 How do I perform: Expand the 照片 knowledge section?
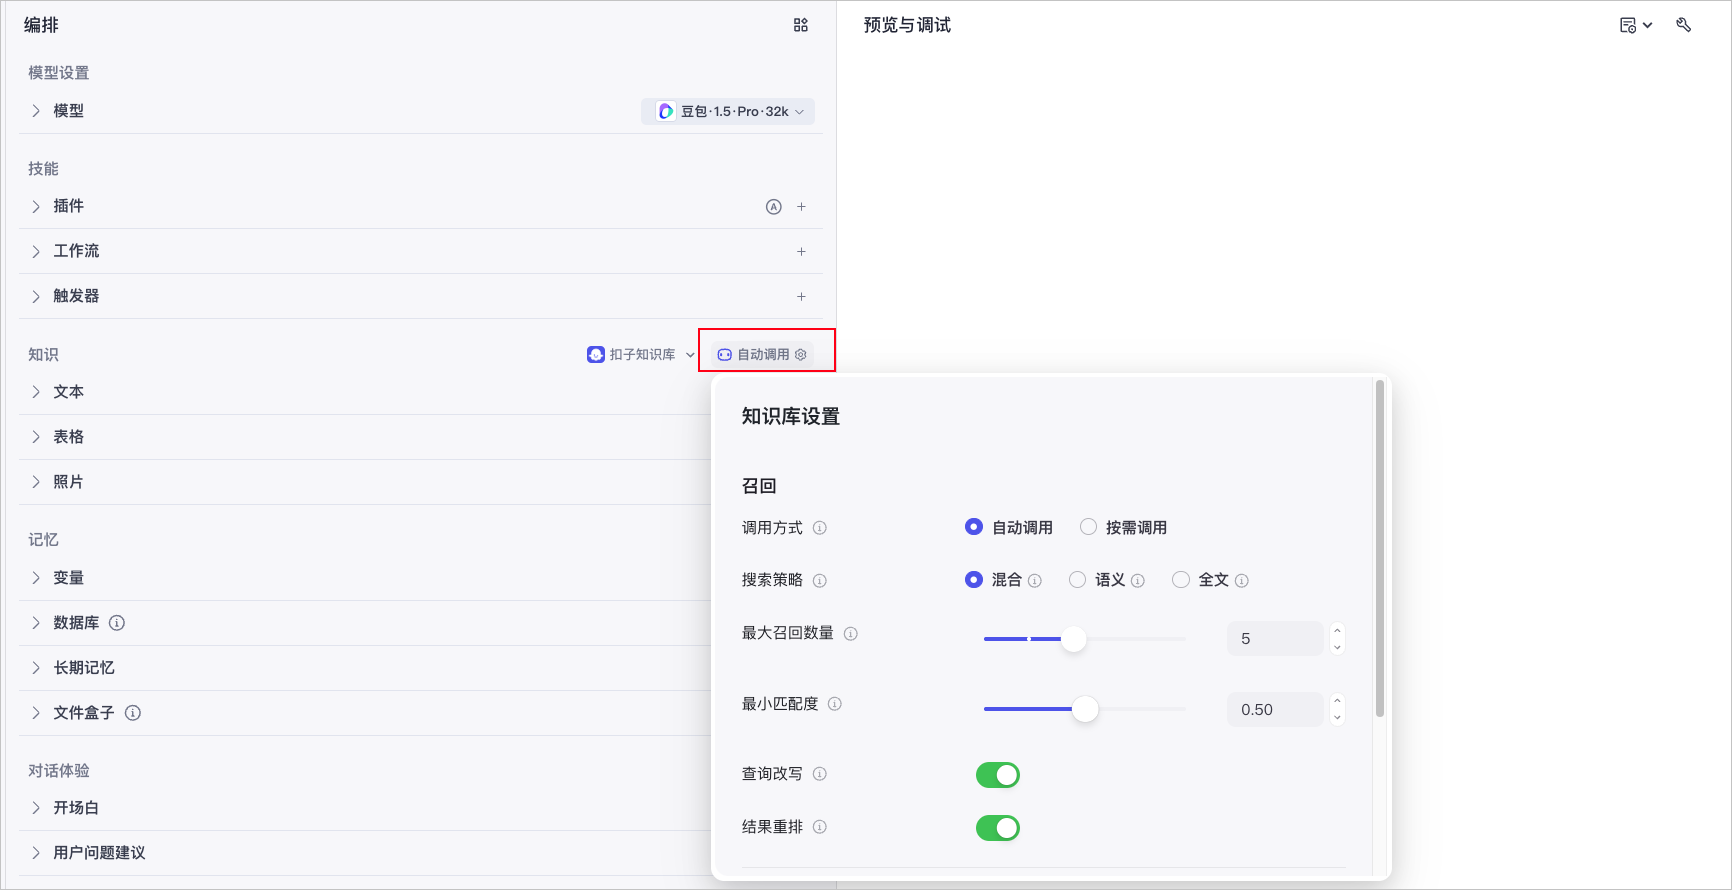pyautogui.click(x=36, y=482)
